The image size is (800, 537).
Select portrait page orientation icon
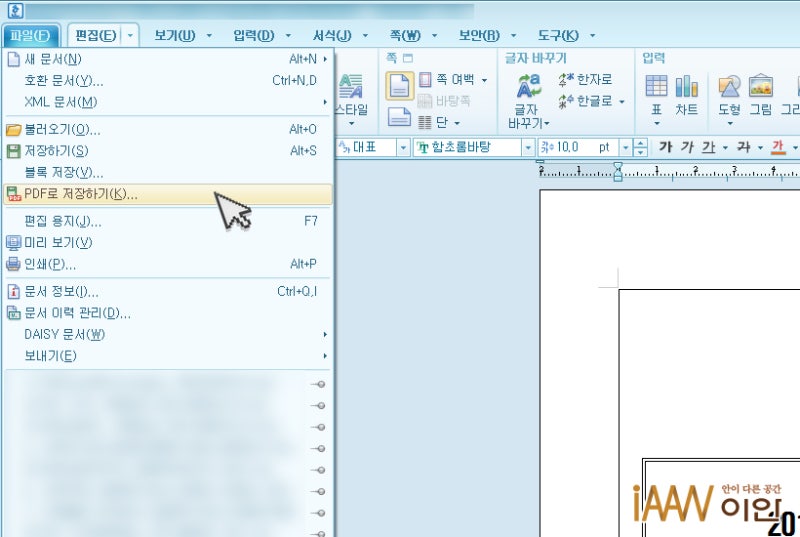pos(399,86)
